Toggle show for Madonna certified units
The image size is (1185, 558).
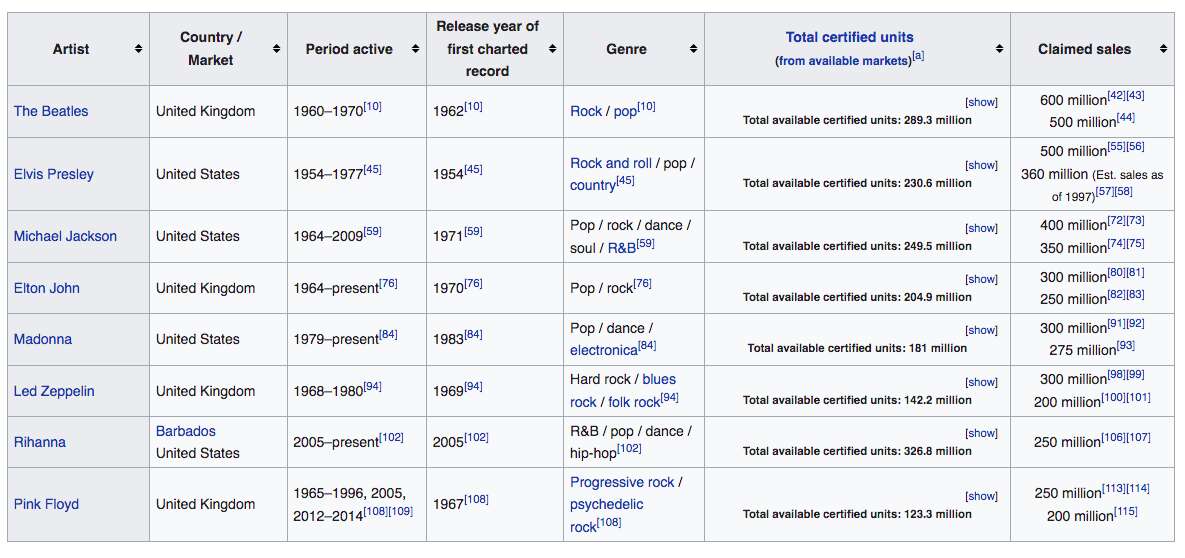click(x=981, y=330)
